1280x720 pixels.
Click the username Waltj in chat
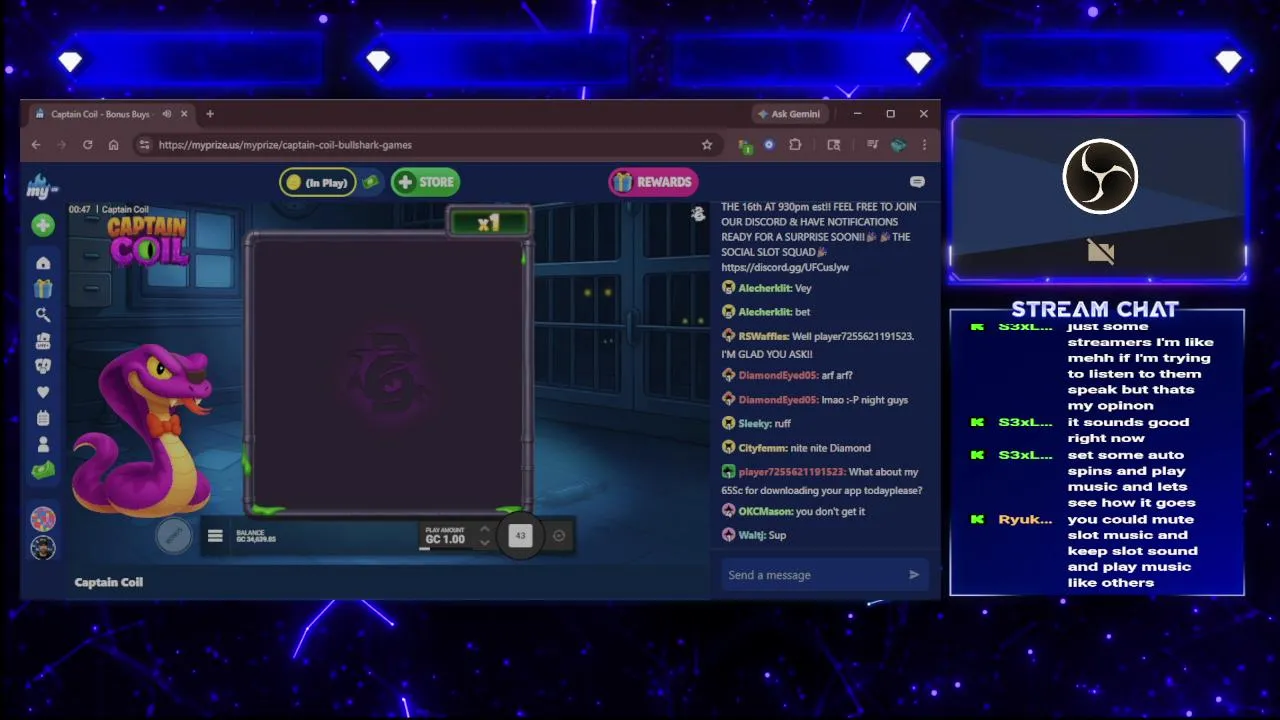[x=751, y=535]
